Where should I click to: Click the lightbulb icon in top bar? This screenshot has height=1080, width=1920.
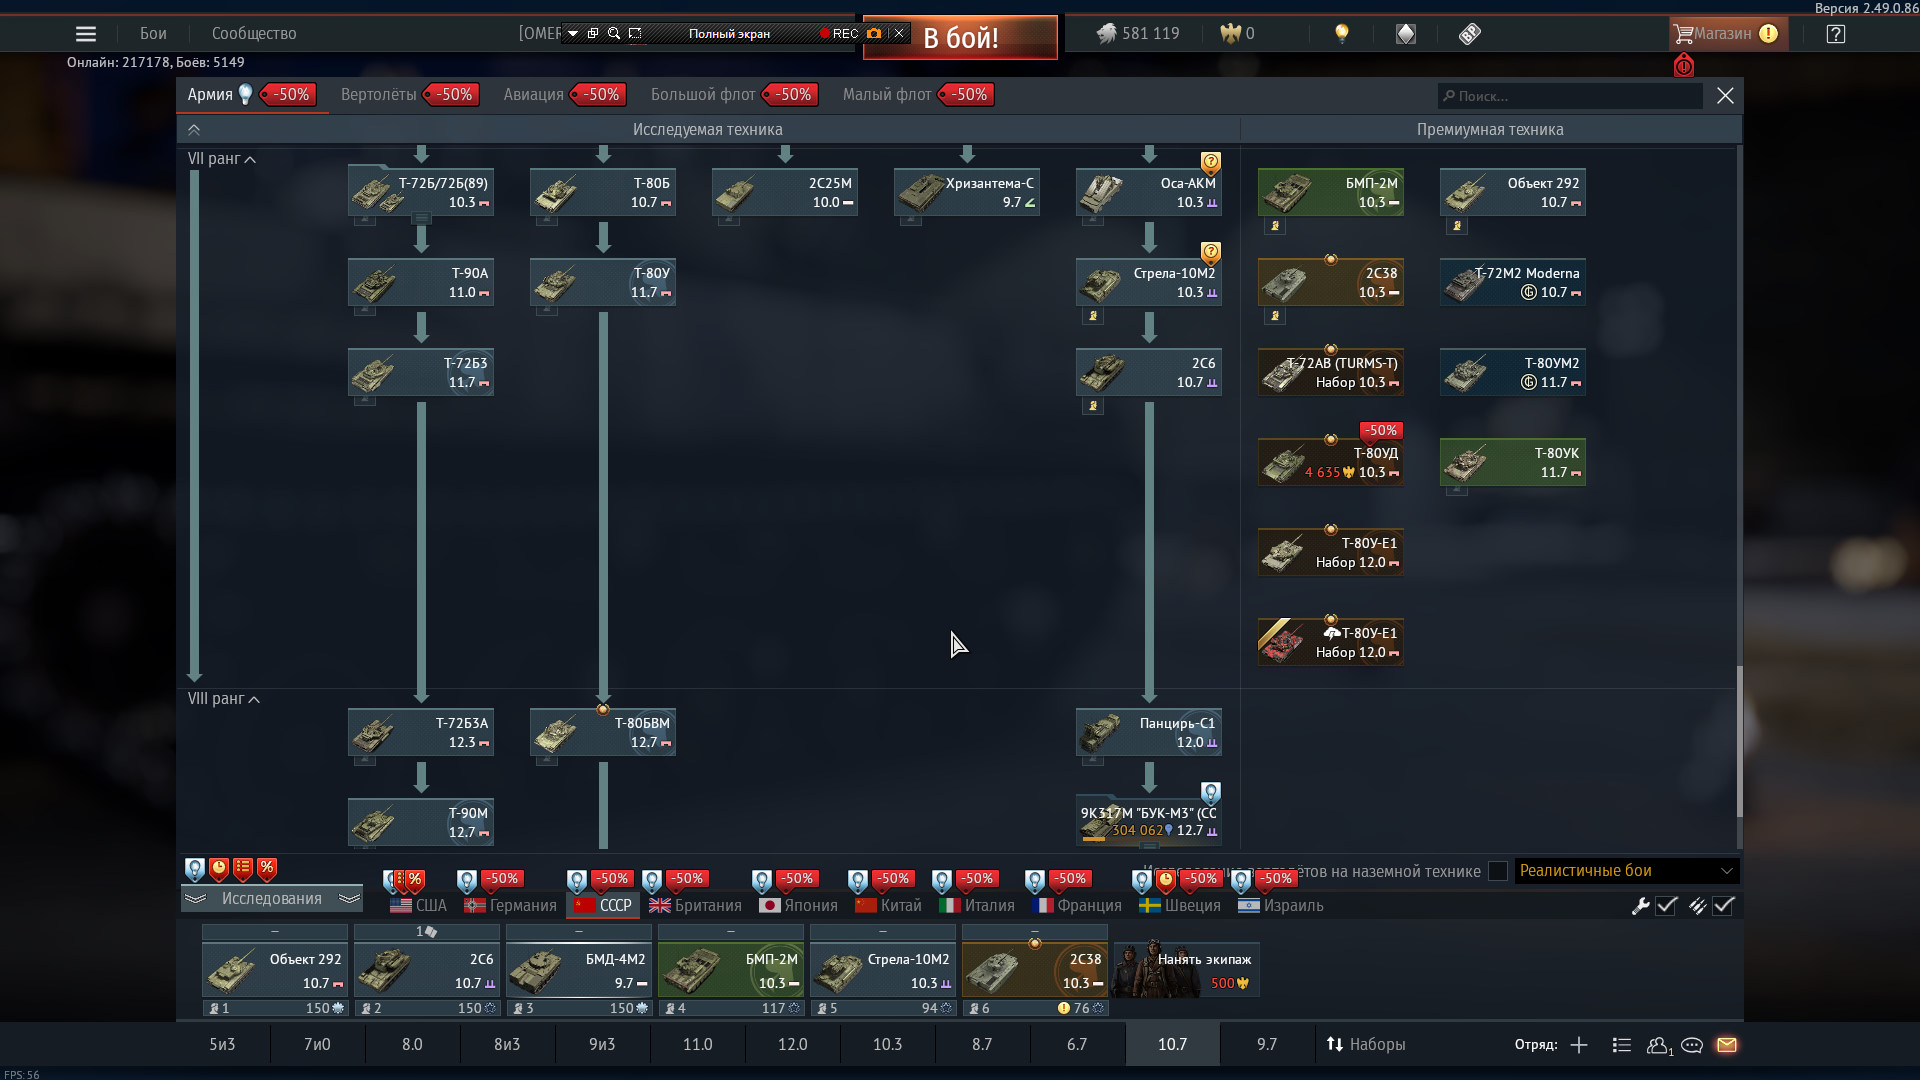pos(1342,33)
